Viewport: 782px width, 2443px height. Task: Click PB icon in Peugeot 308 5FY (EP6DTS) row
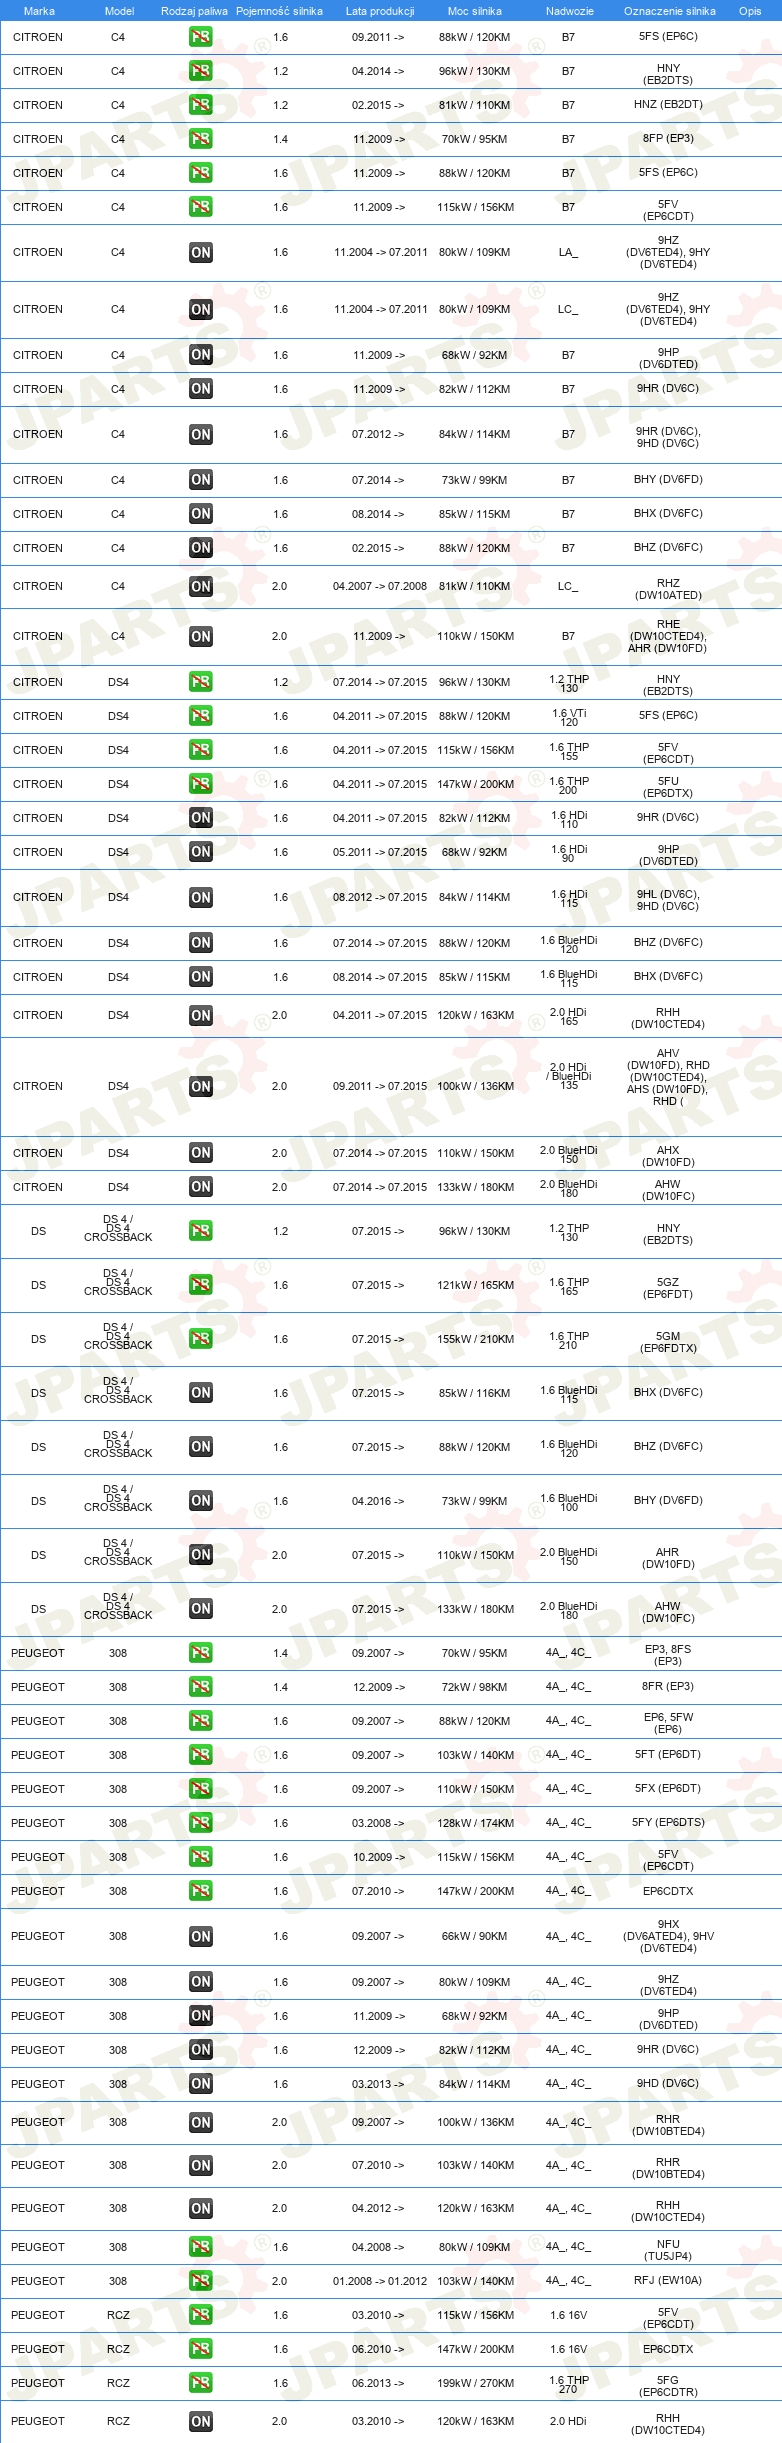(200, 1823)
